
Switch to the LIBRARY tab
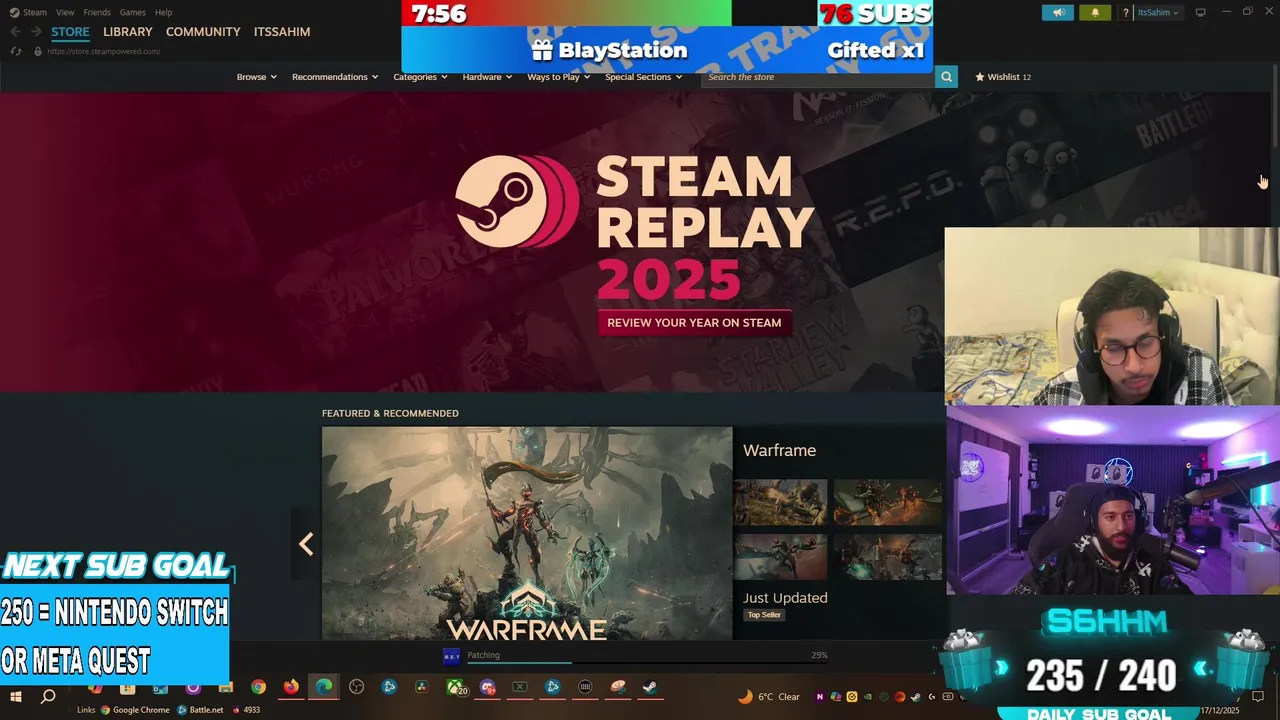point(128,32)
